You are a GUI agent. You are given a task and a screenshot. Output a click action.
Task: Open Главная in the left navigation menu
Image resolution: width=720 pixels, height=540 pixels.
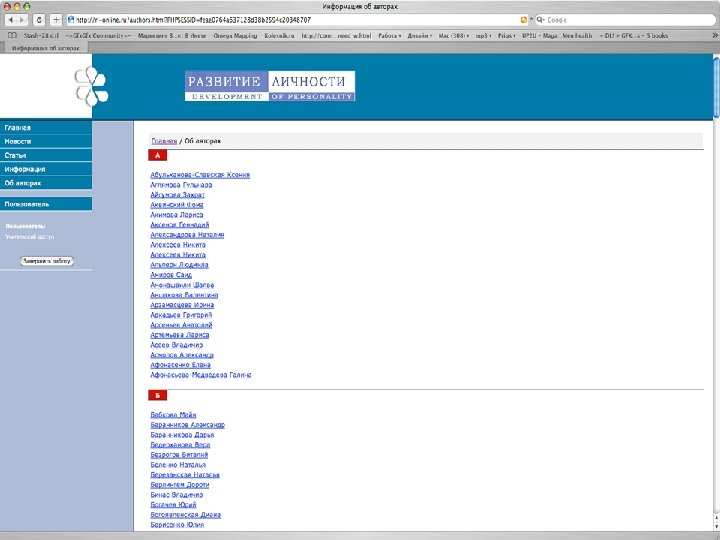pos(46,128)
